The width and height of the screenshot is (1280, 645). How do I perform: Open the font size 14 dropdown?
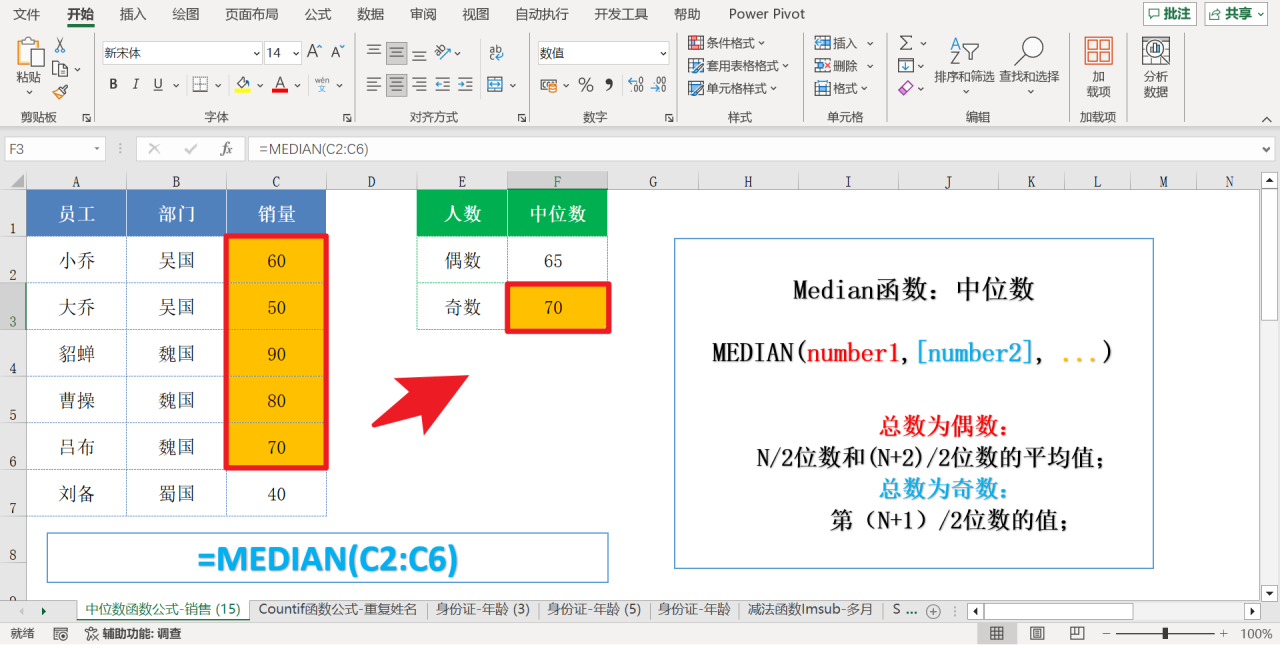tap(296, 53)
